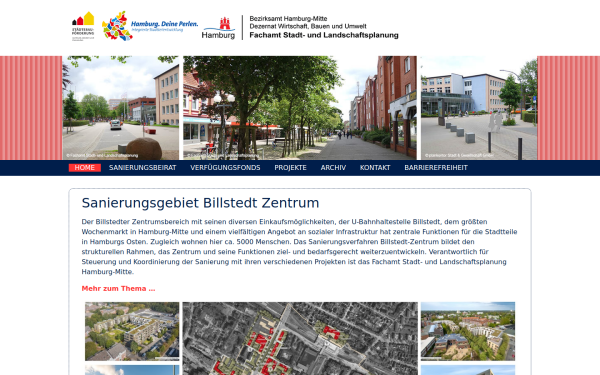
Task: Click the 'Fachamt Stadt- und Landschaftsplanung' header text
Action: tap(324, 35)
